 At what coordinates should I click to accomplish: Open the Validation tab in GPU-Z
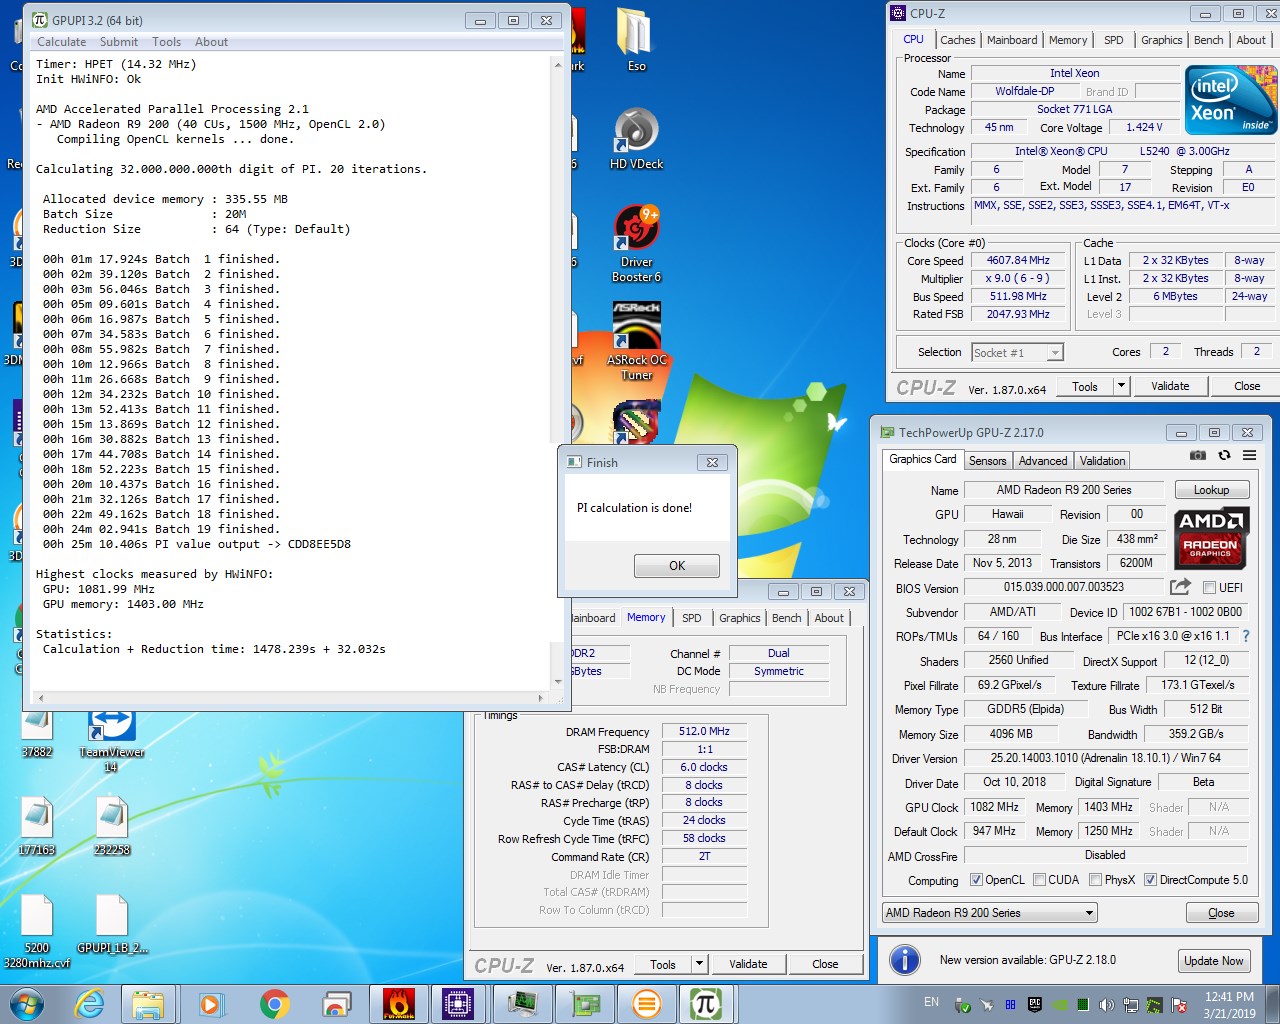click(x=1102, y=461)
